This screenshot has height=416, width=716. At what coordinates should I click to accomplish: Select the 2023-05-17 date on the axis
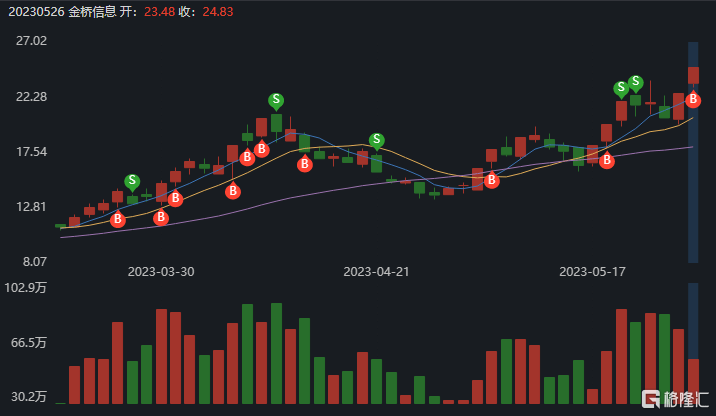(x=592, y=271)
